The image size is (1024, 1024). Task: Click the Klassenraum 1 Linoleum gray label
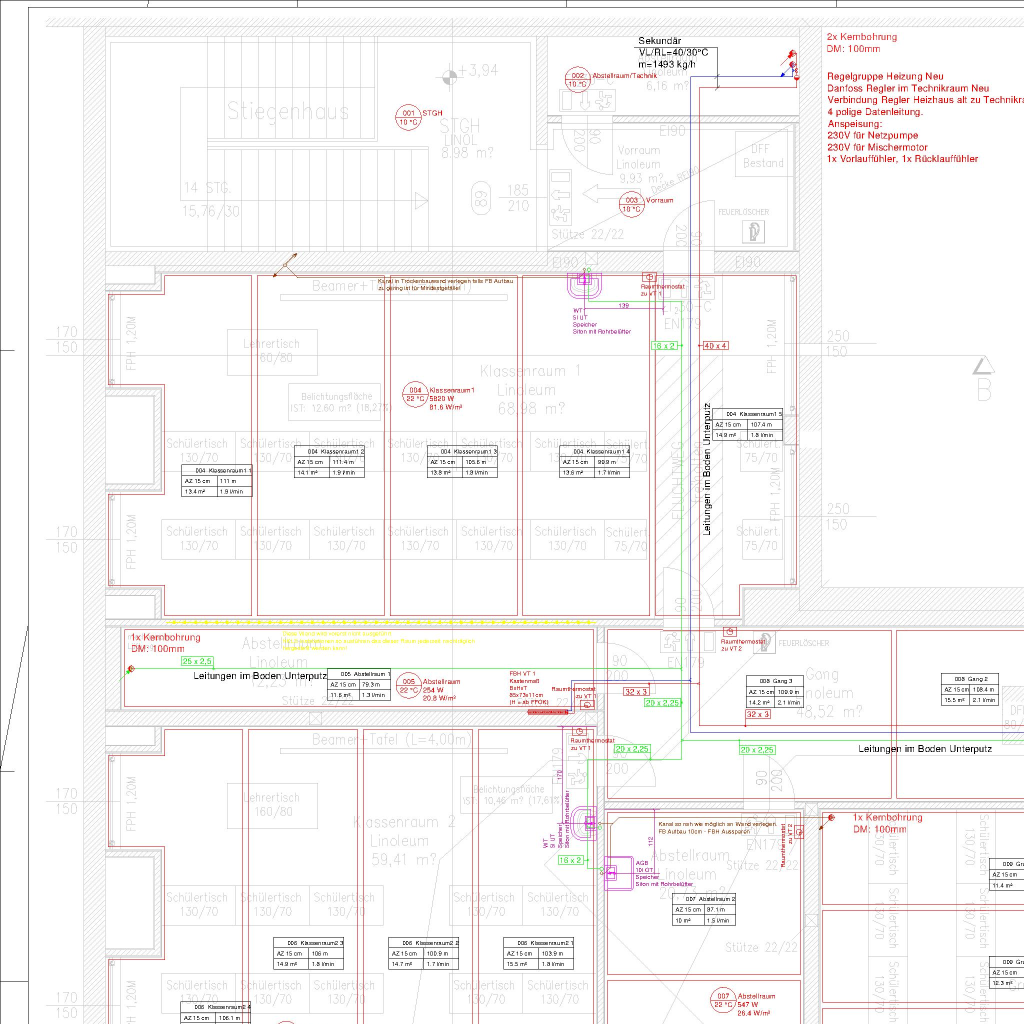tap(530, 390)
